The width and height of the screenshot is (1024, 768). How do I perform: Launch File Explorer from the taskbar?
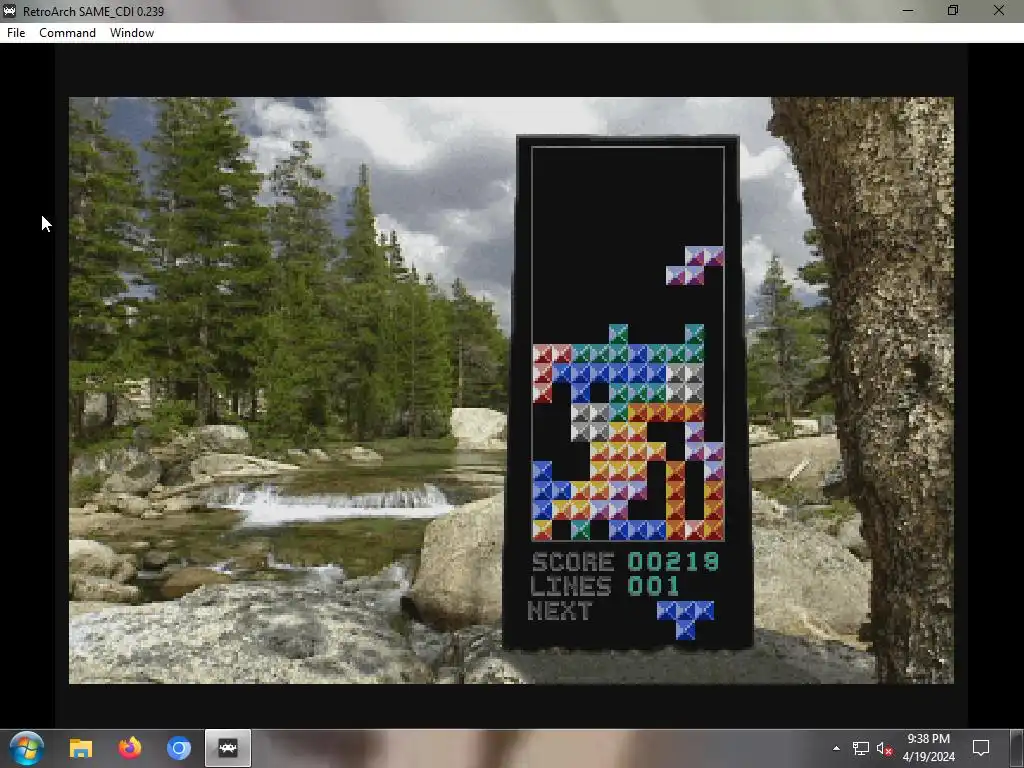81,748
